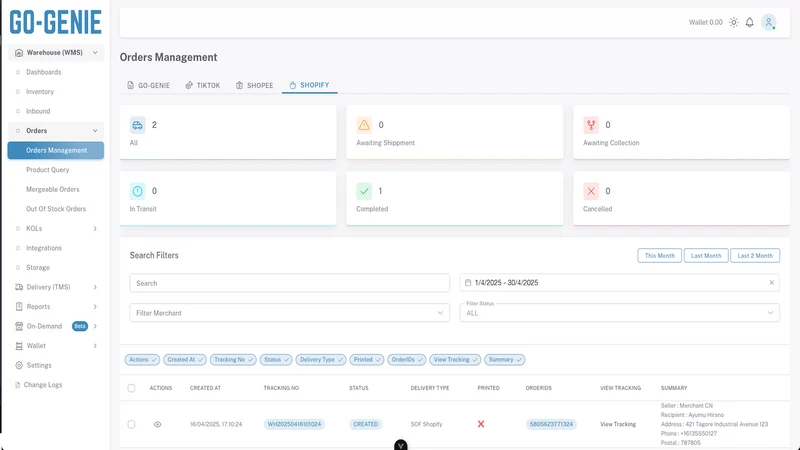The image size is (800, 450).
Task: Click the truck icon on All card
Action: (137, 125)
